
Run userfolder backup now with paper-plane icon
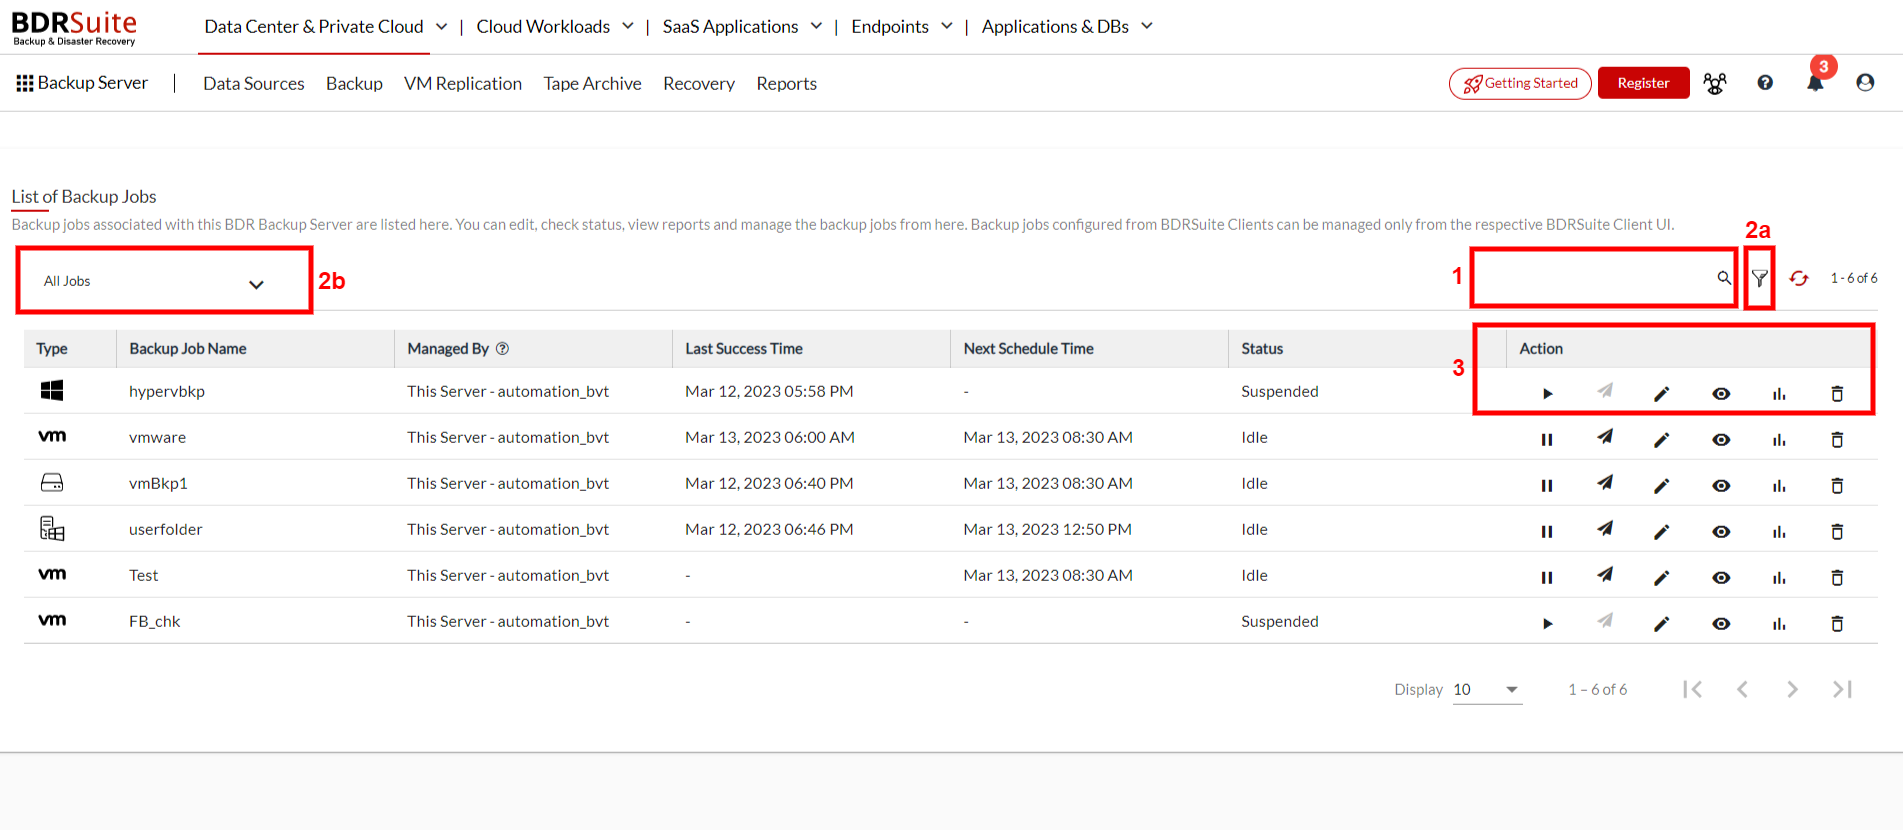click(1605, 529)
